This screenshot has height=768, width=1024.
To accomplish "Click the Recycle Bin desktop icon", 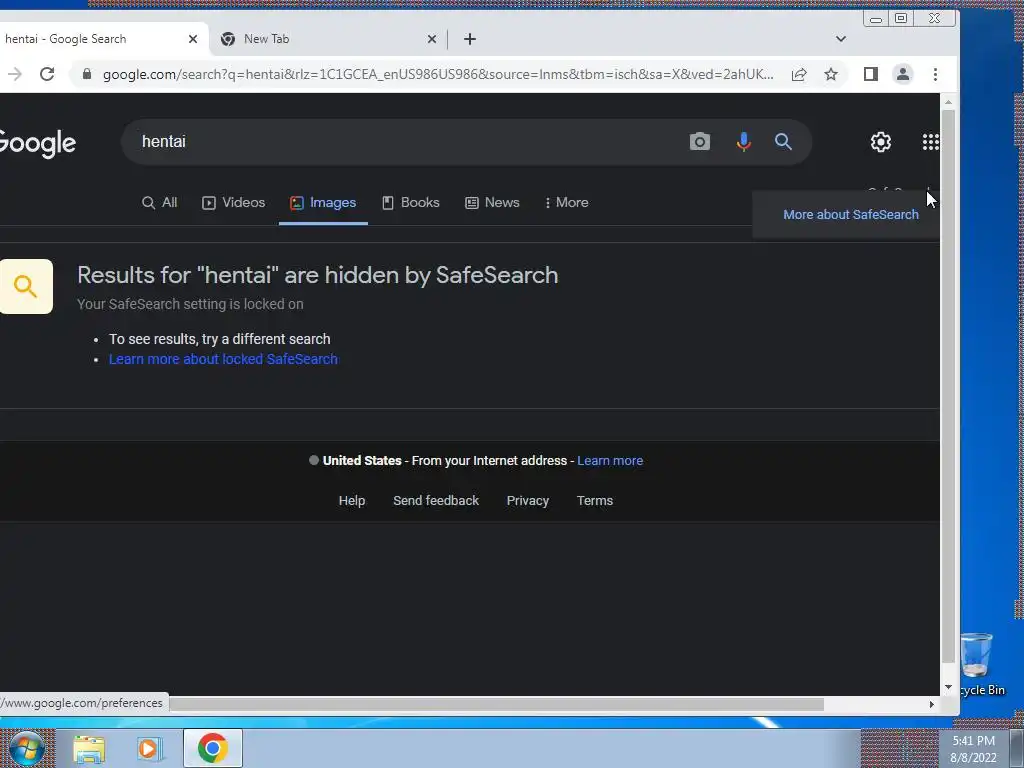I will click(x=978, y=664).
